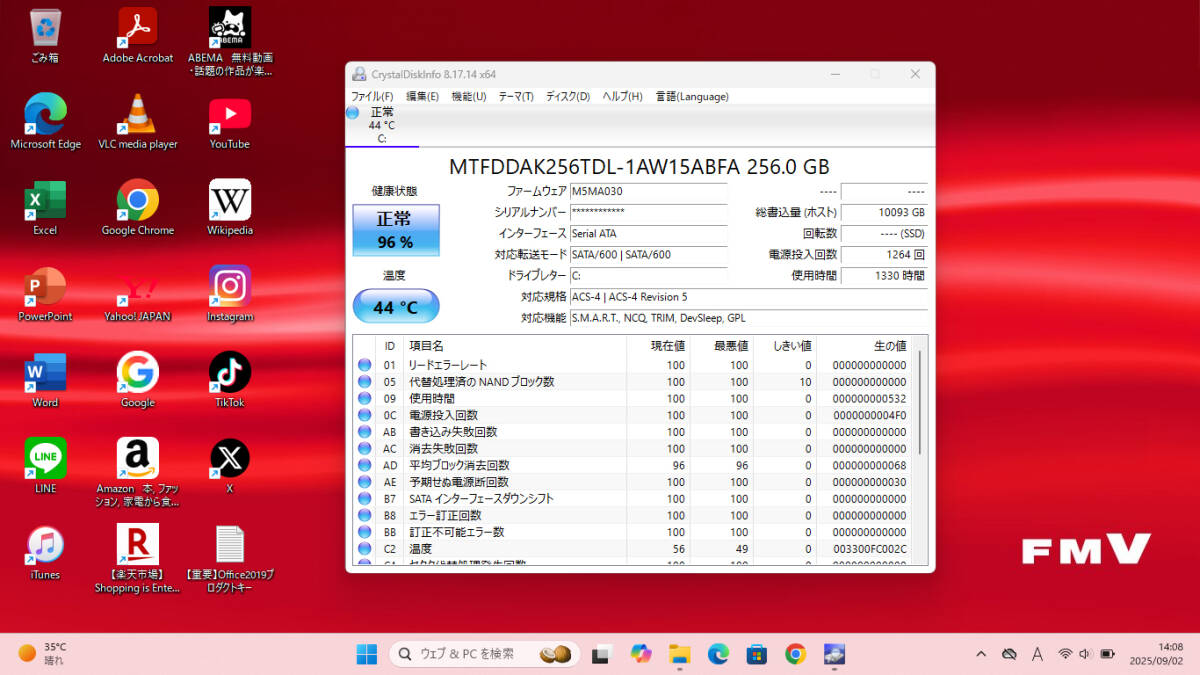
Task: Open Adobe Acrobat desktop shortcut
Action: [138, 36]
